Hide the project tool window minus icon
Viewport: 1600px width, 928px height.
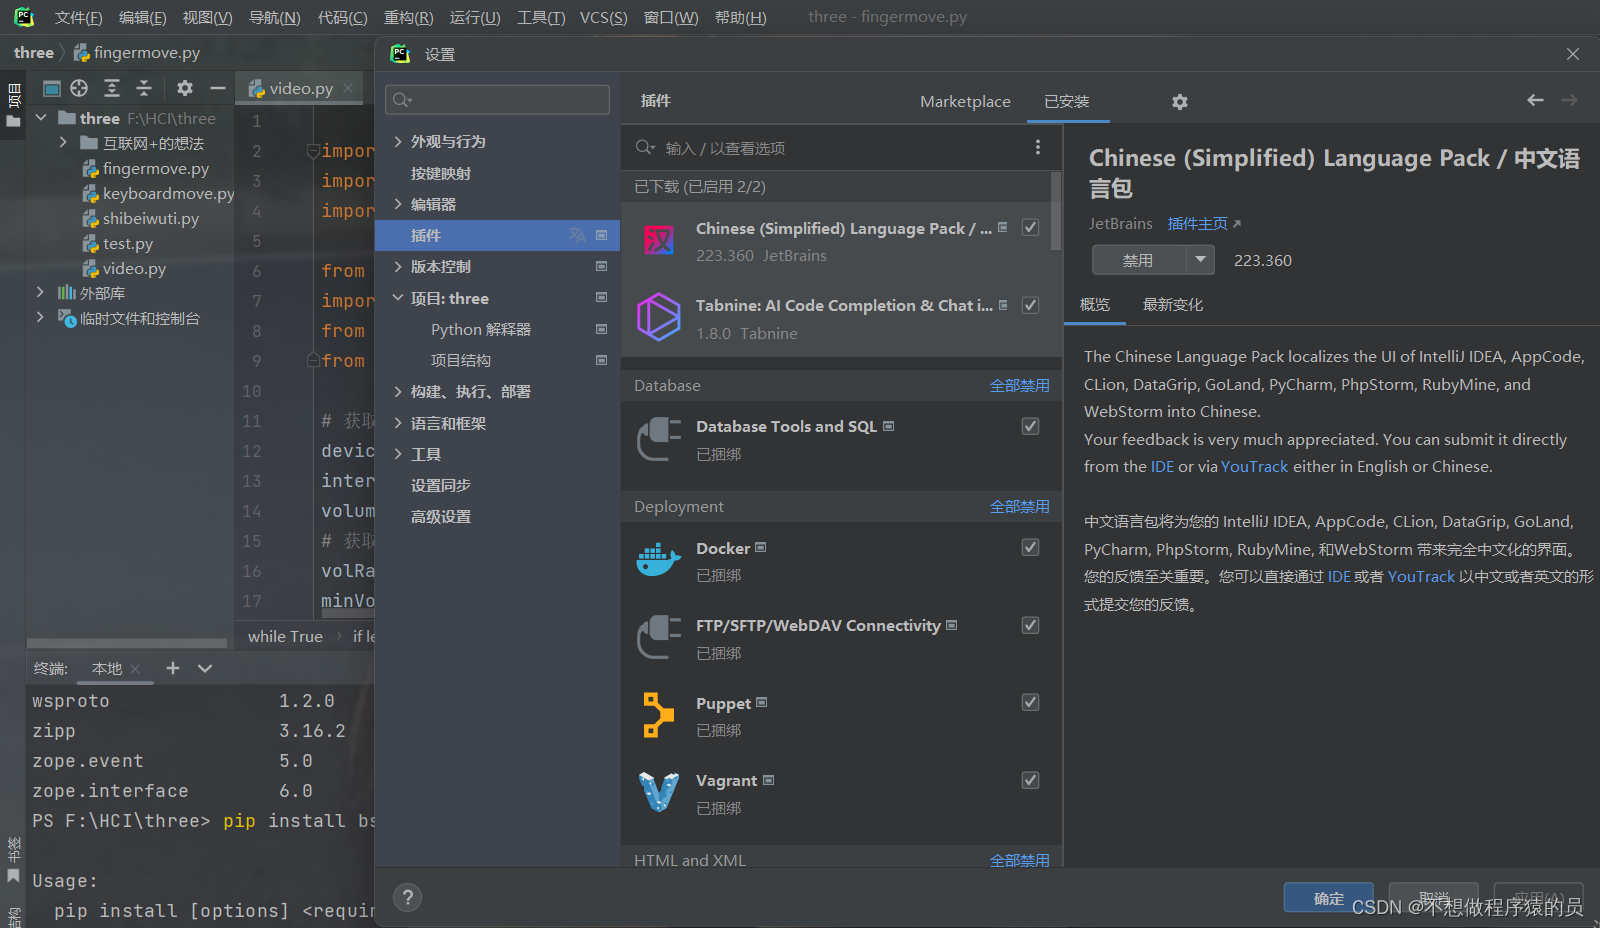[x=217, y=88]
